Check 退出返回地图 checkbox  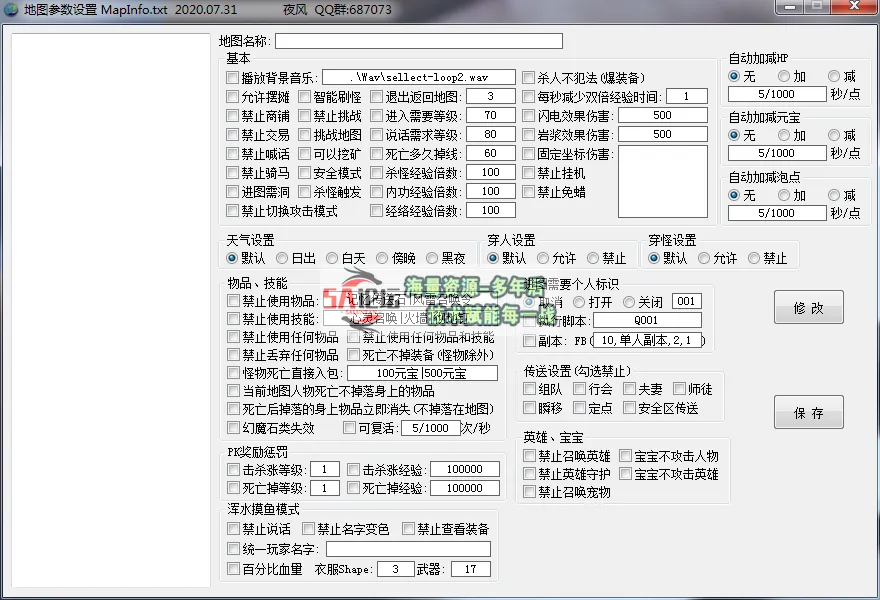[376, 97]
